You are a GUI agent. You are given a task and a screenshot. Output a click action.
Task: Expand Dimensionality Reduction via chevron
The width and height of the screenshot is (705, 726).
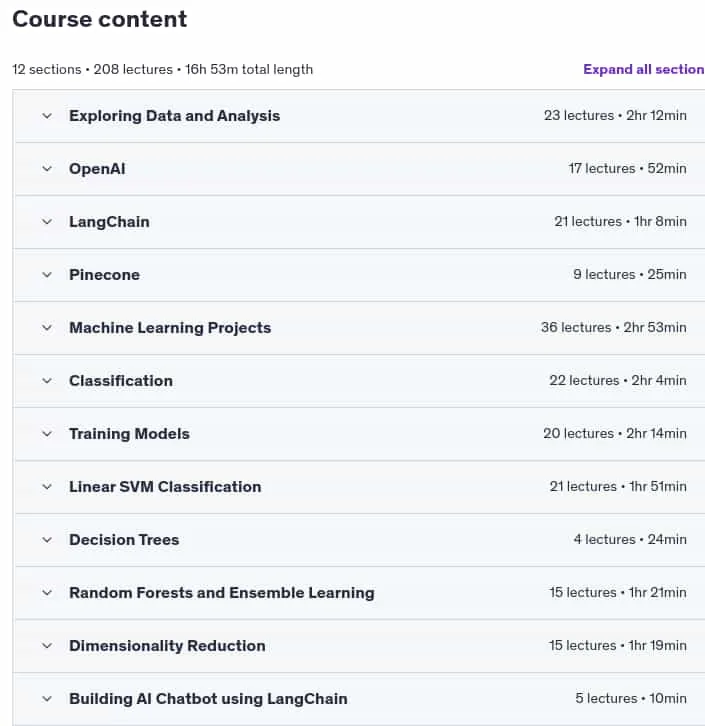click(47, 646)
